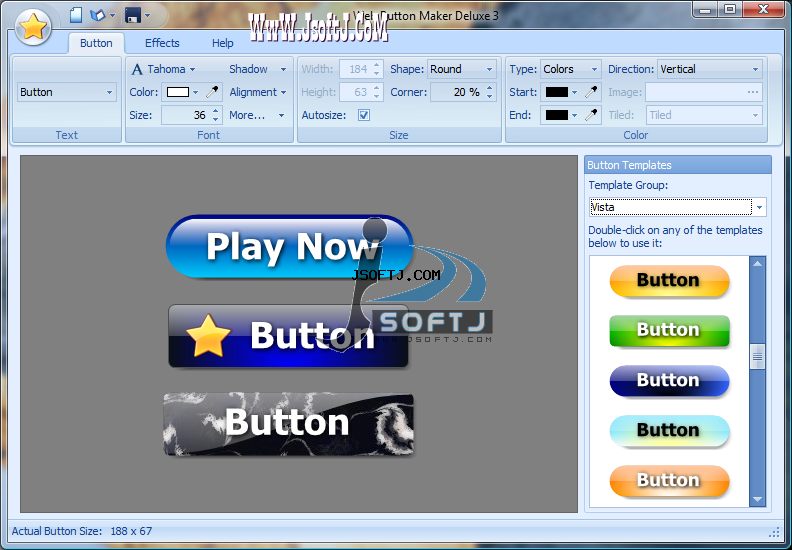Click the Play Now button preview
Image resolution: width=792 pixels, height=550 pixels.
289,246
